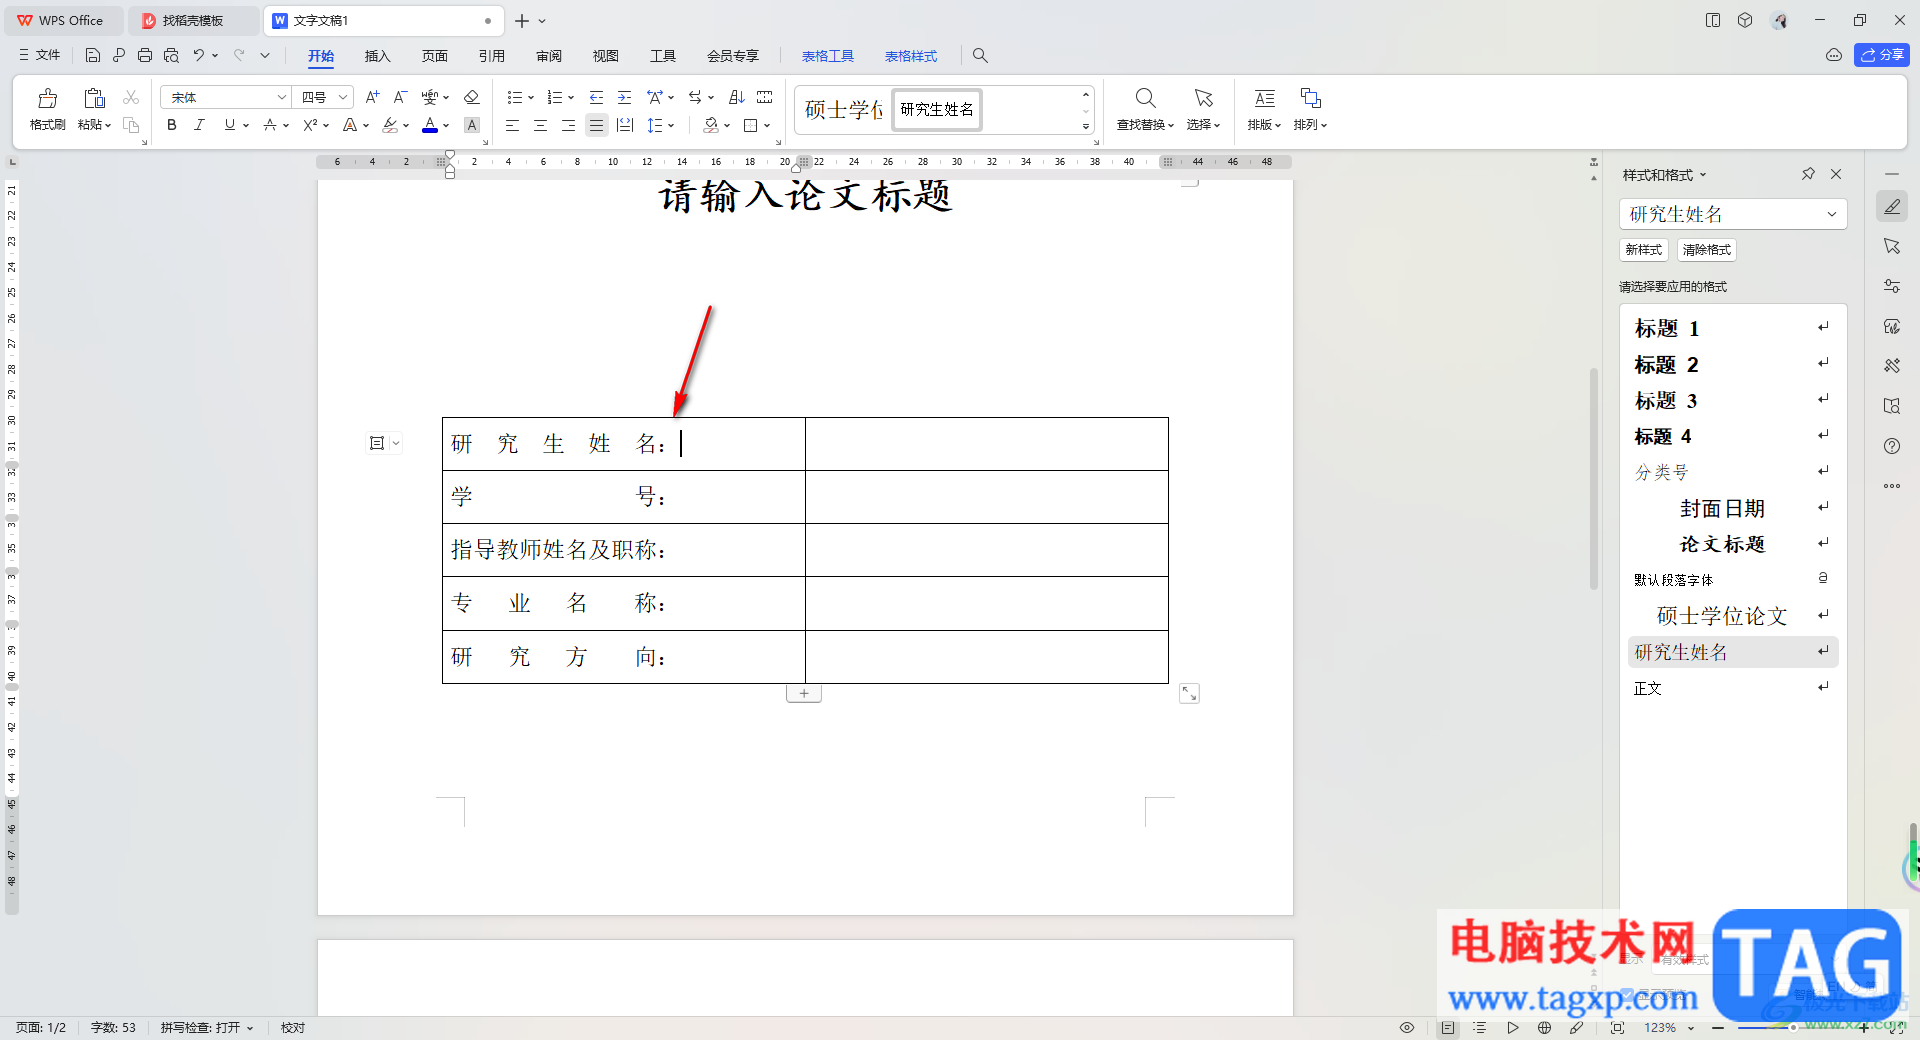Screen dimensions: 1920x1040
Task: Open the 插入 ribbon tab
Action: point(377,56)
